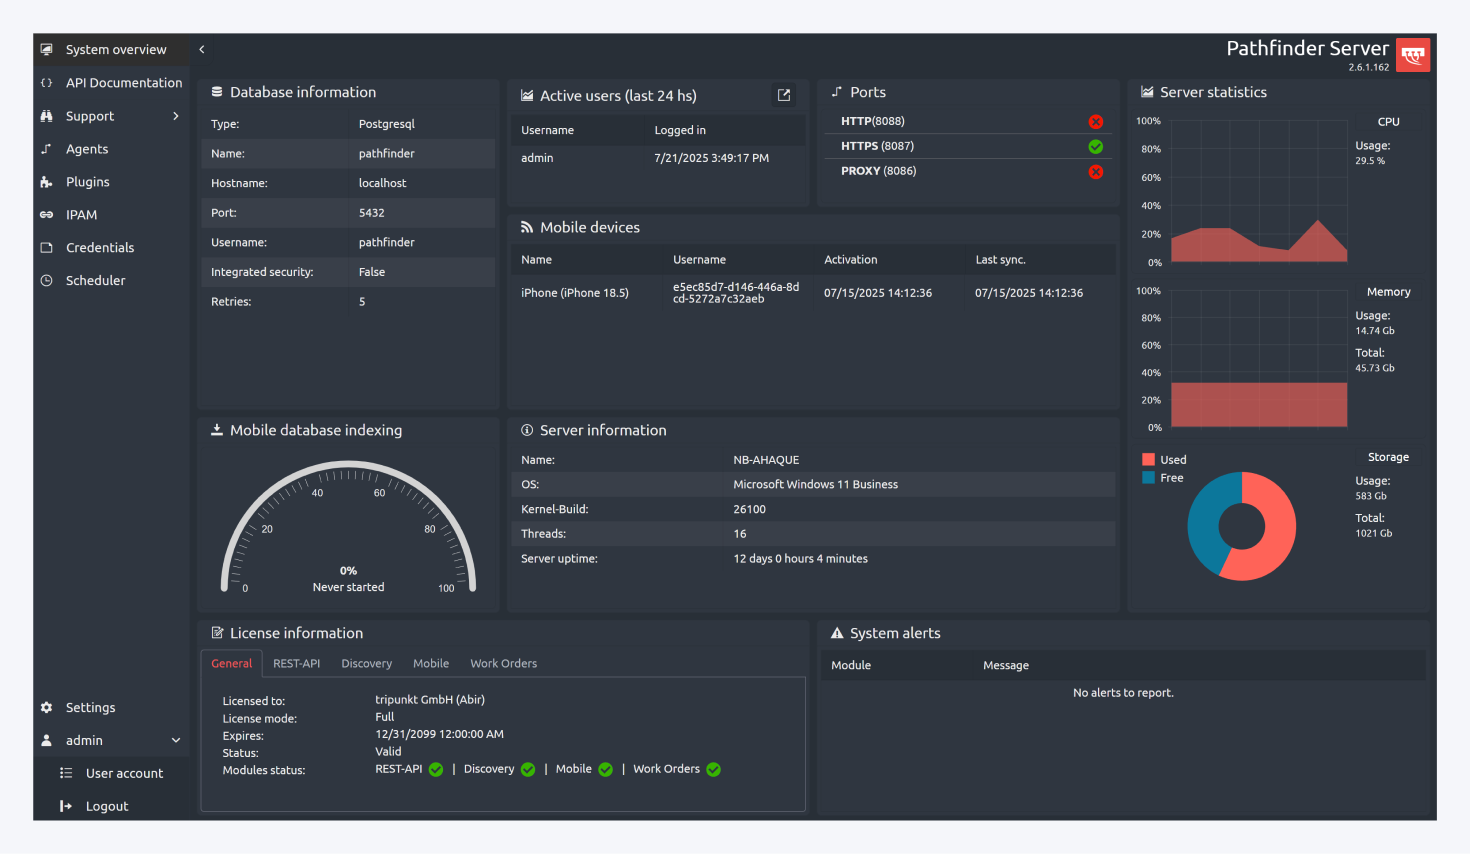Toggle the HTTP(8088) port status
This screenshot has height=854, width=1470.
coord(1096,121)
